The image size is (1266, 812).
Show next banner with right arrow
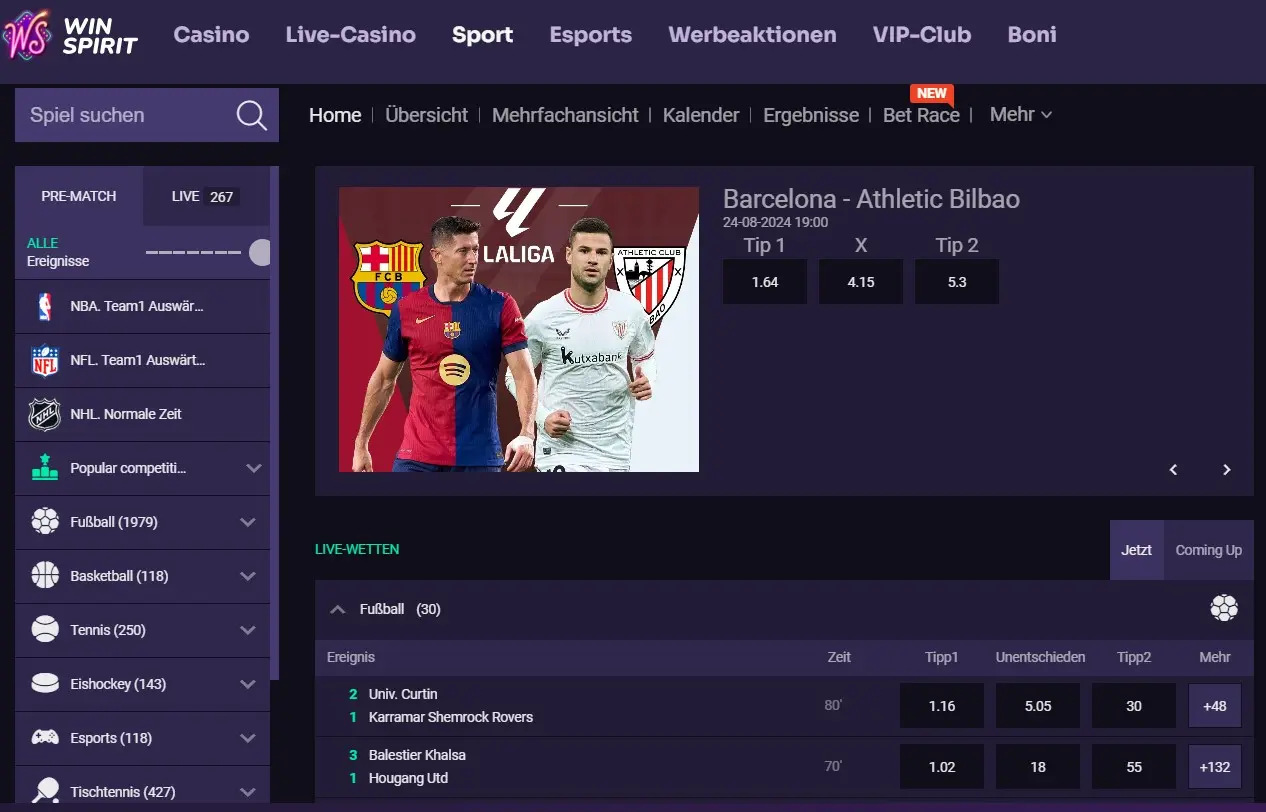pyautogui.click(x=1227, y=469)
